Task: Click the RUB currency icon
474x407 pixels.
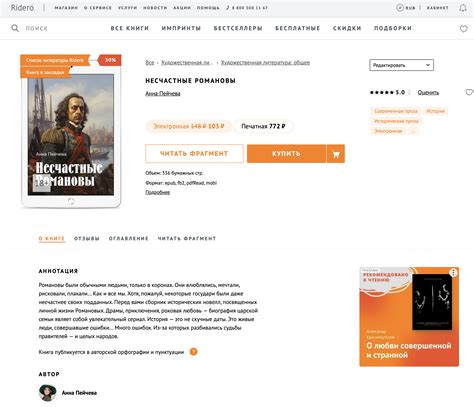Action: click(x=400, y=8)
